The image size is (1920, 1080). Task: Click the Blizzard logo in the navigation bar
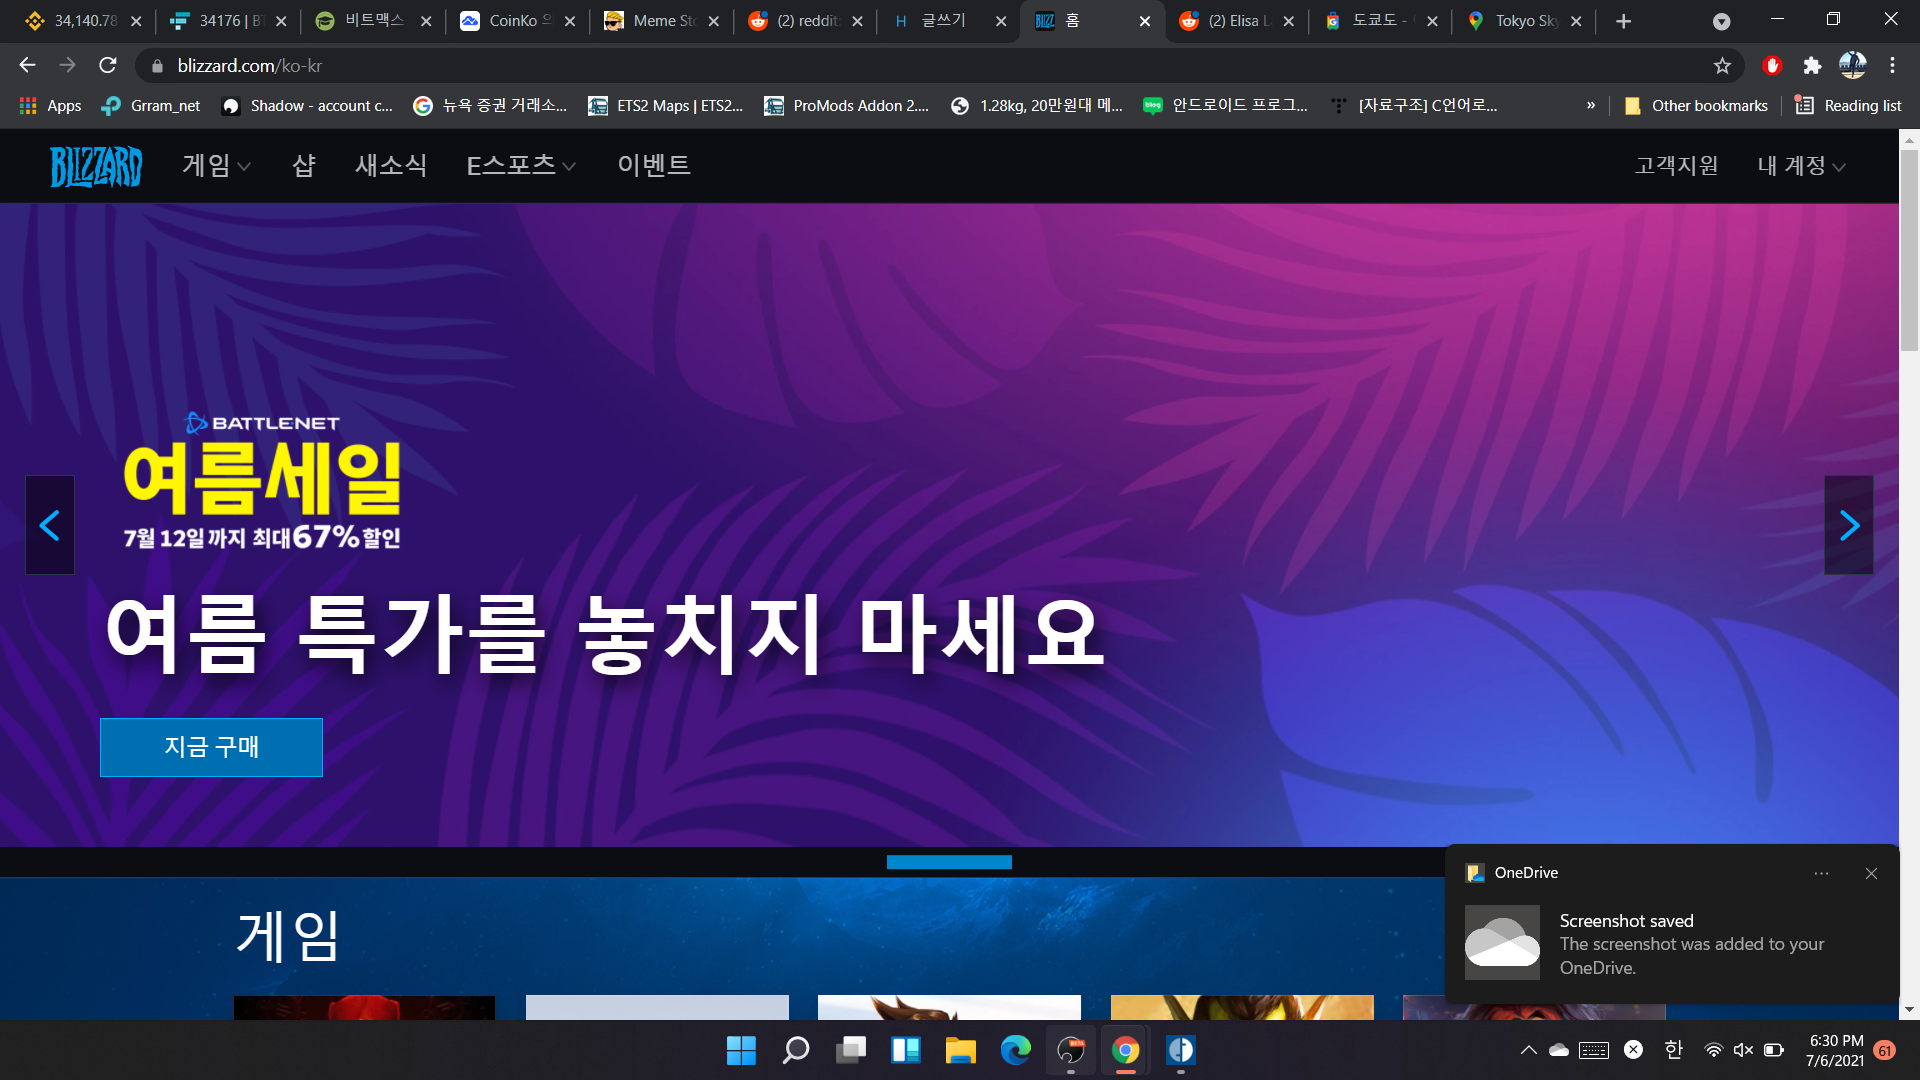pos(96,166)
